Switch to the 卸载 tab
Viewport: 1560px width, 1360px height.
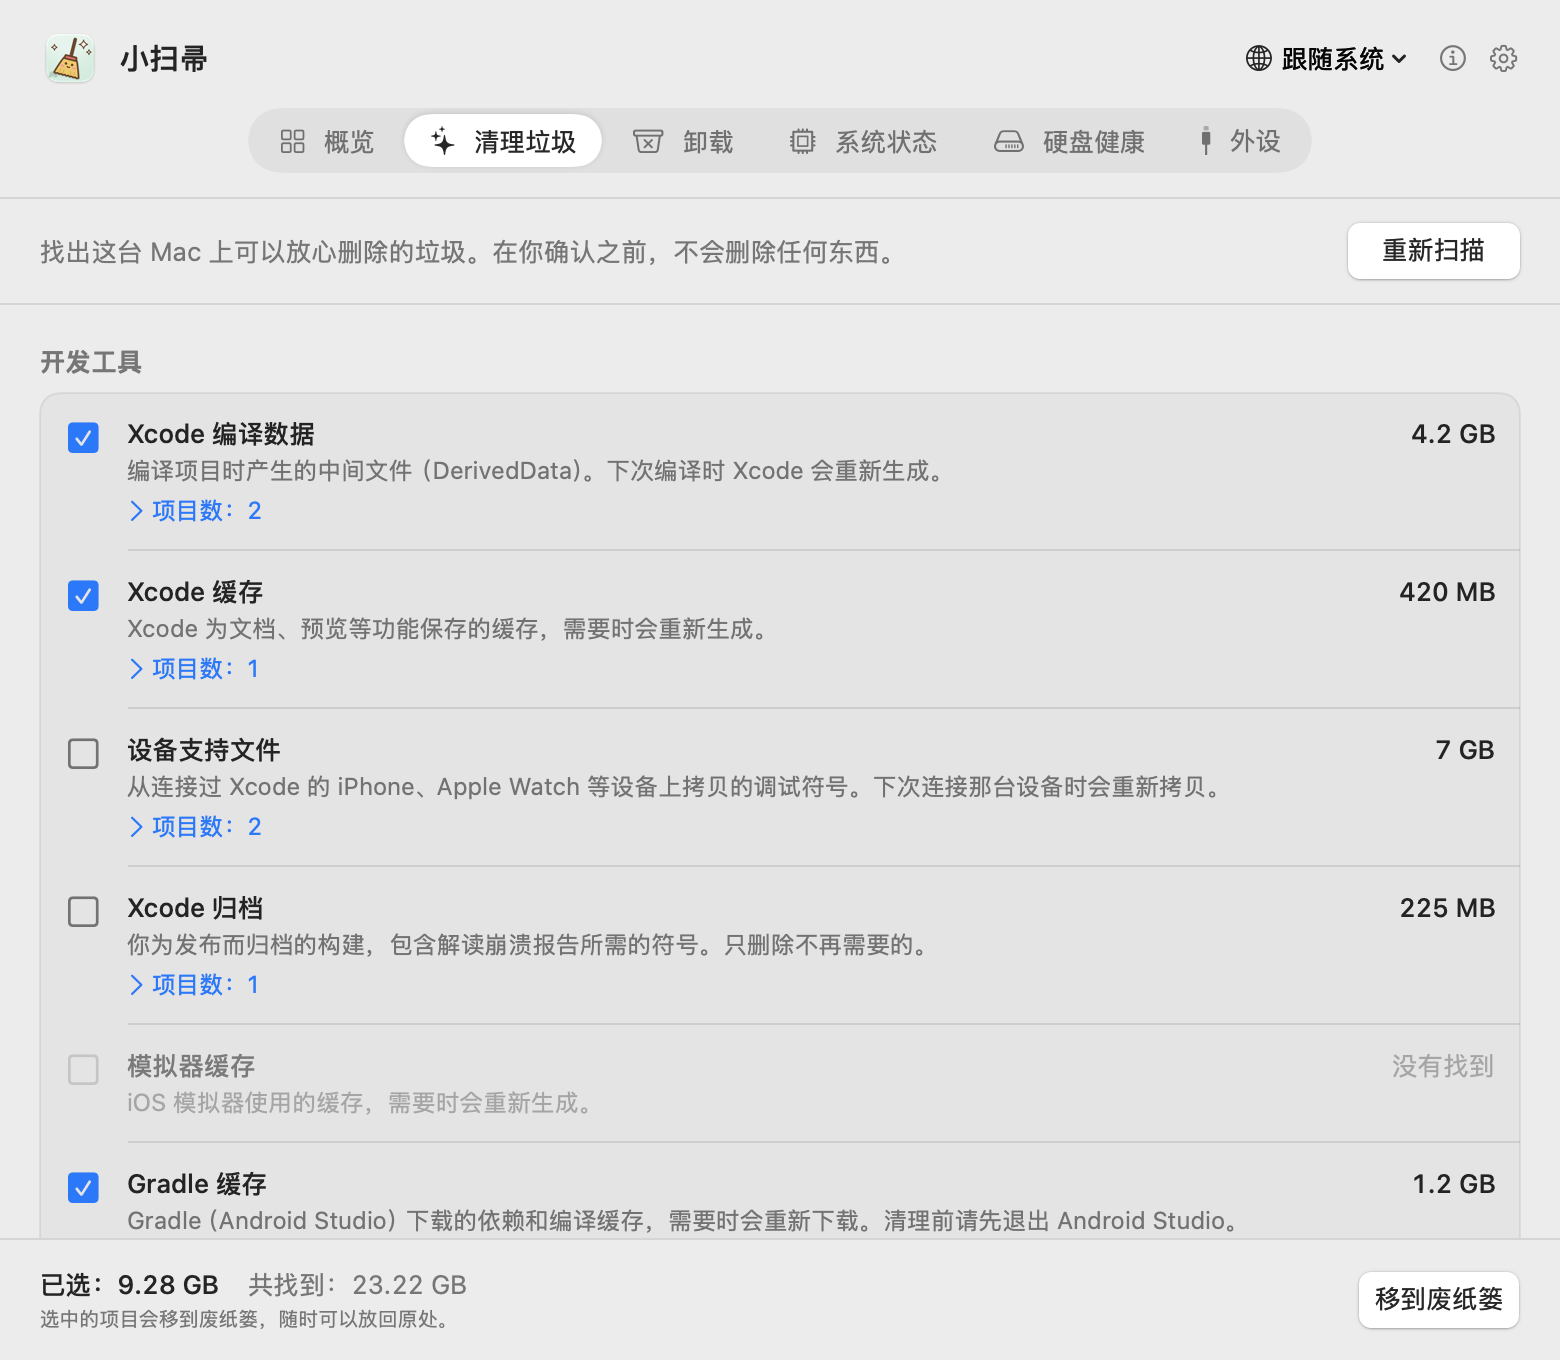(683, 142)
